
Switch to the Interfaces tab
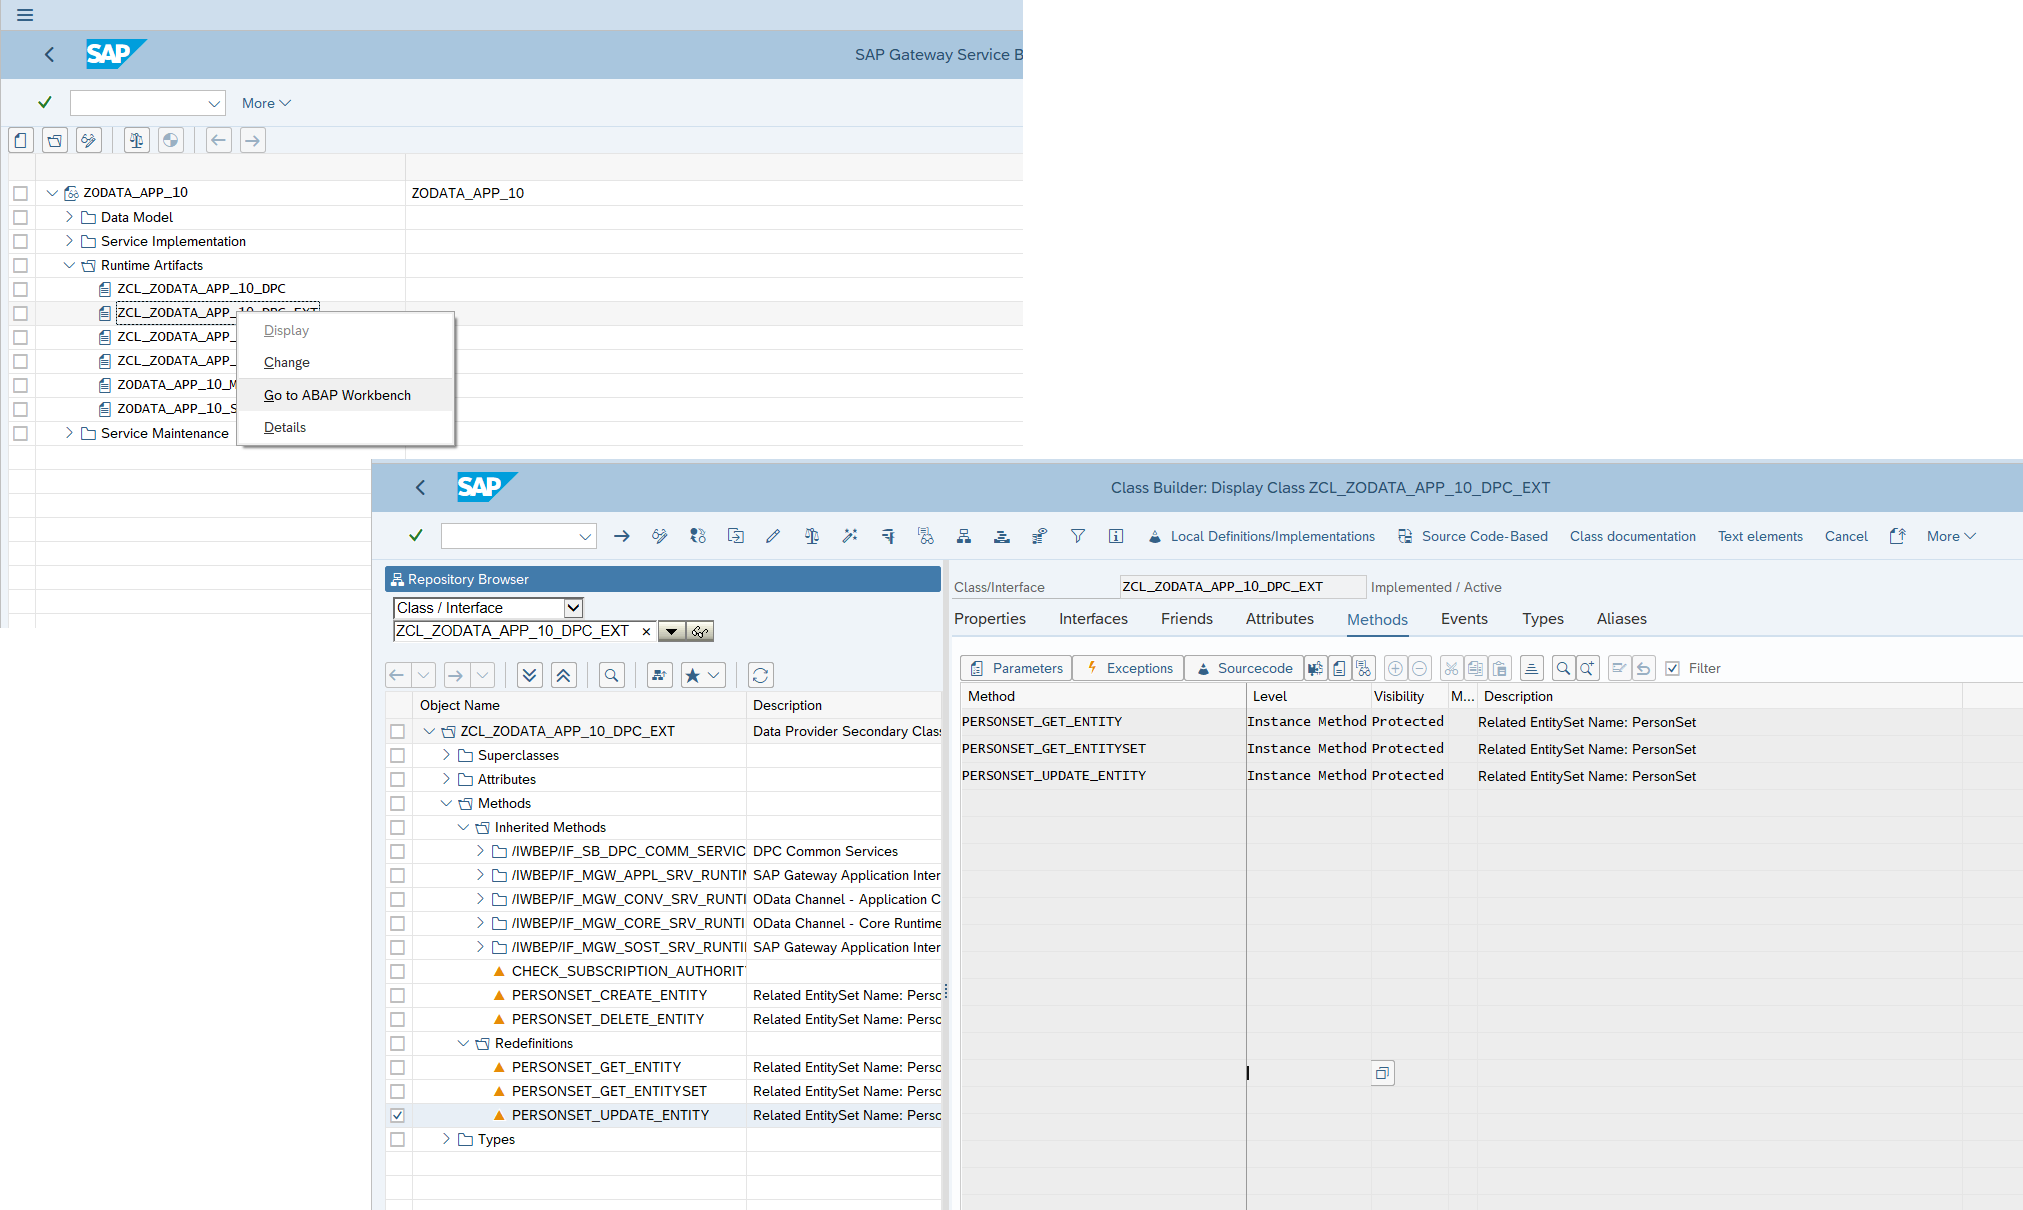click(1093, 619)
